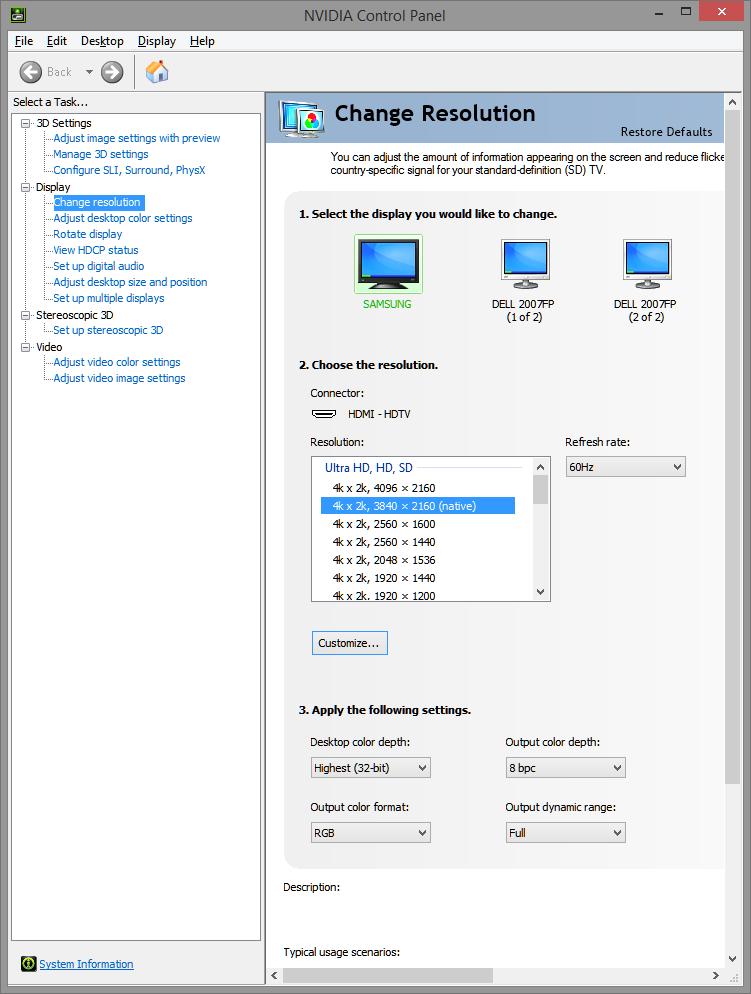751x994 pixels.
Task: Expand the Output color format dropdown
Action: [x=370, y=832]
